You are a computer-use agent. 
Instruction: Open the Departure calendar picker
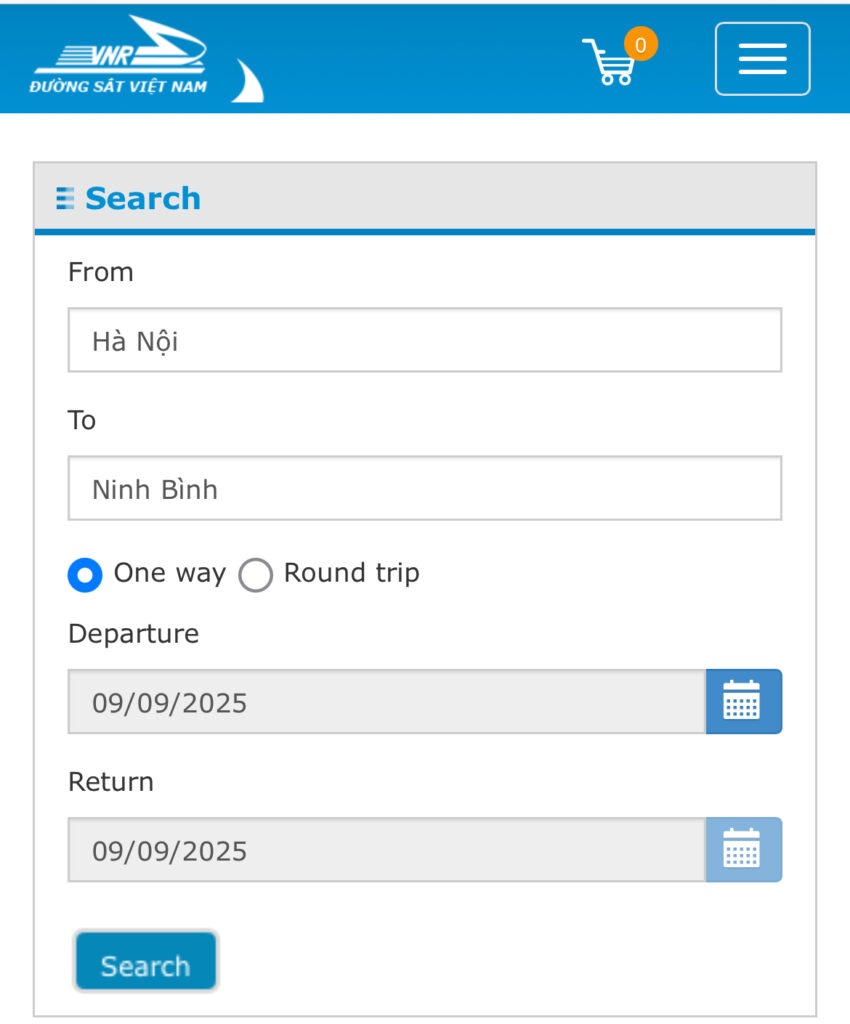[744, 701]
